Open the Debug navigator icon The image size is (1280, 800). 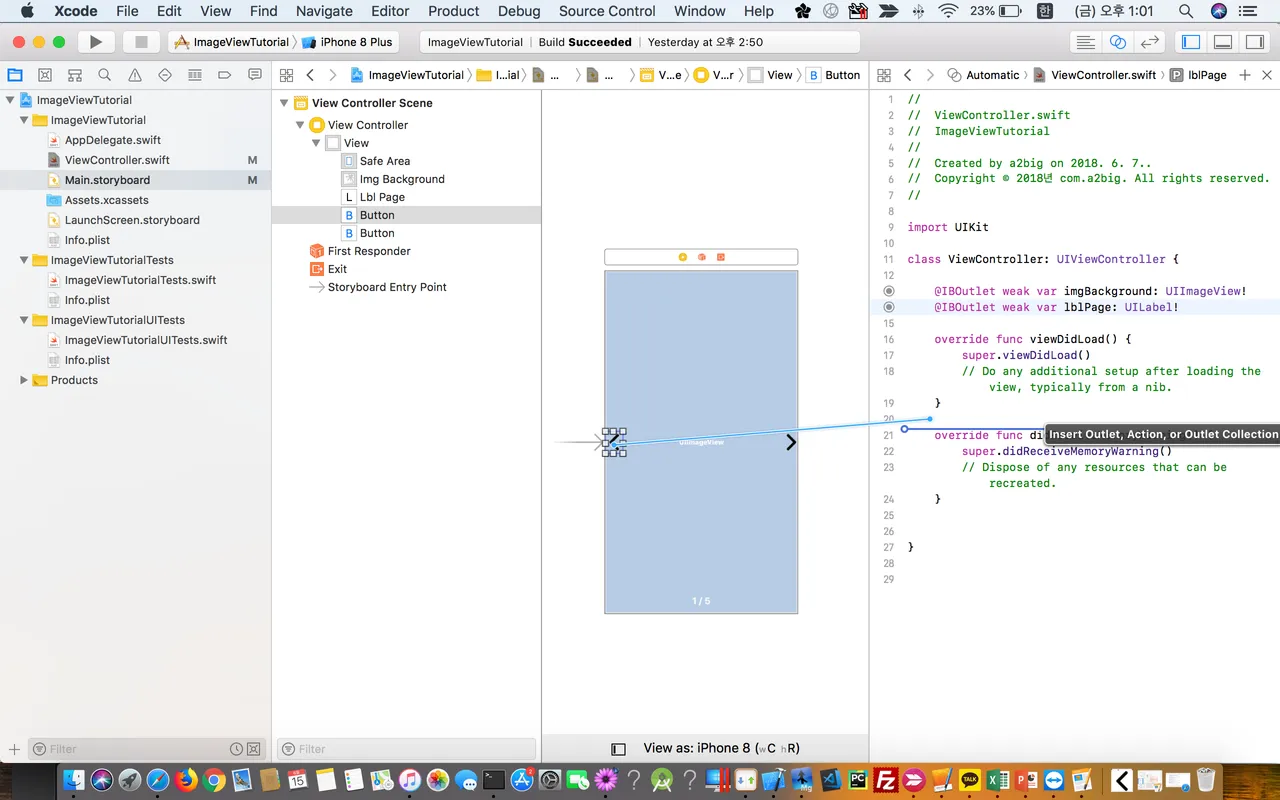tap(195, 75)
